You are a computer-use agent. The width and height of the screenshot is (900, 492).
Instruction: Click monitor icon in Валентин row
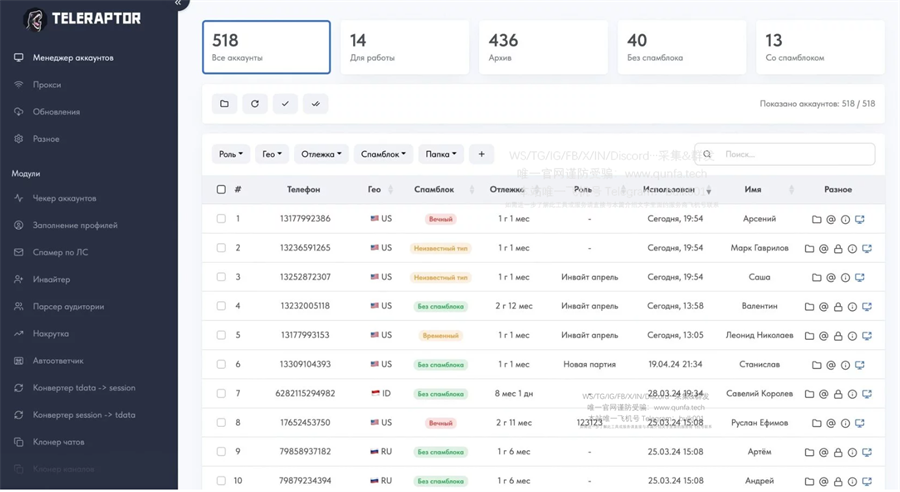867,307
